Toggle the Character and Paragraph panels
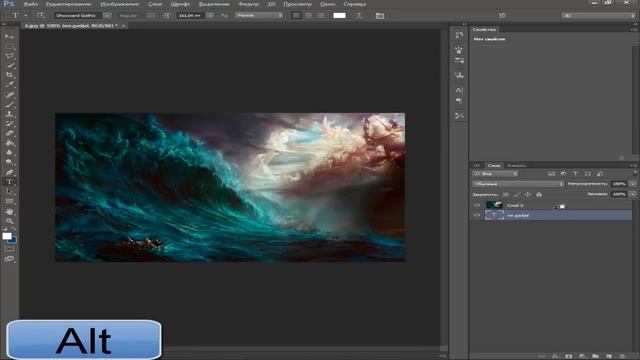Image resolution: width=640 pixels, height=360 pixels. pyautogui.click(x=380, y=16)
